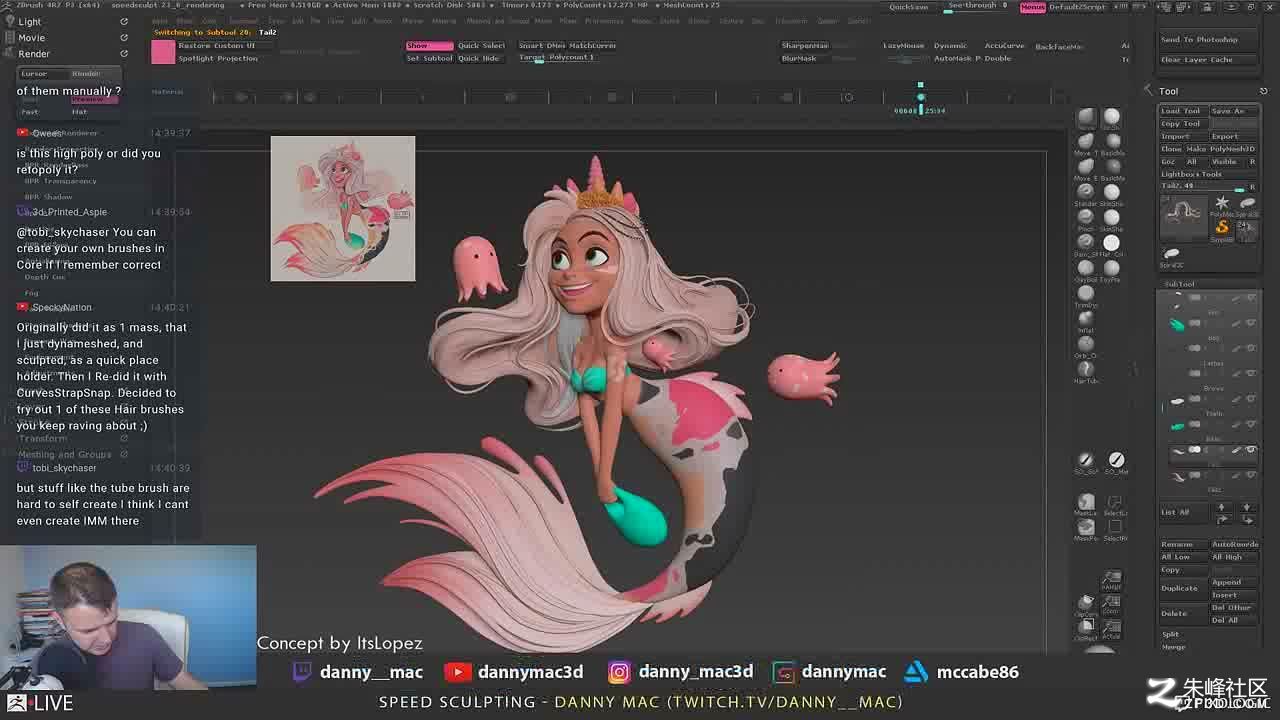Toggle the Dynamic button

pos(950,46)
